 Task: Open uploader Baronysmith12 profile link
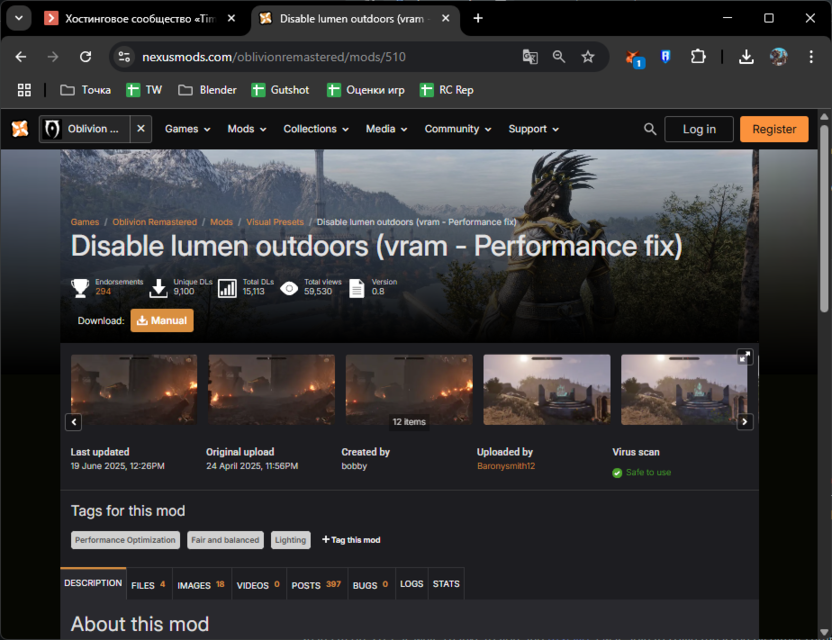[505, 466]
